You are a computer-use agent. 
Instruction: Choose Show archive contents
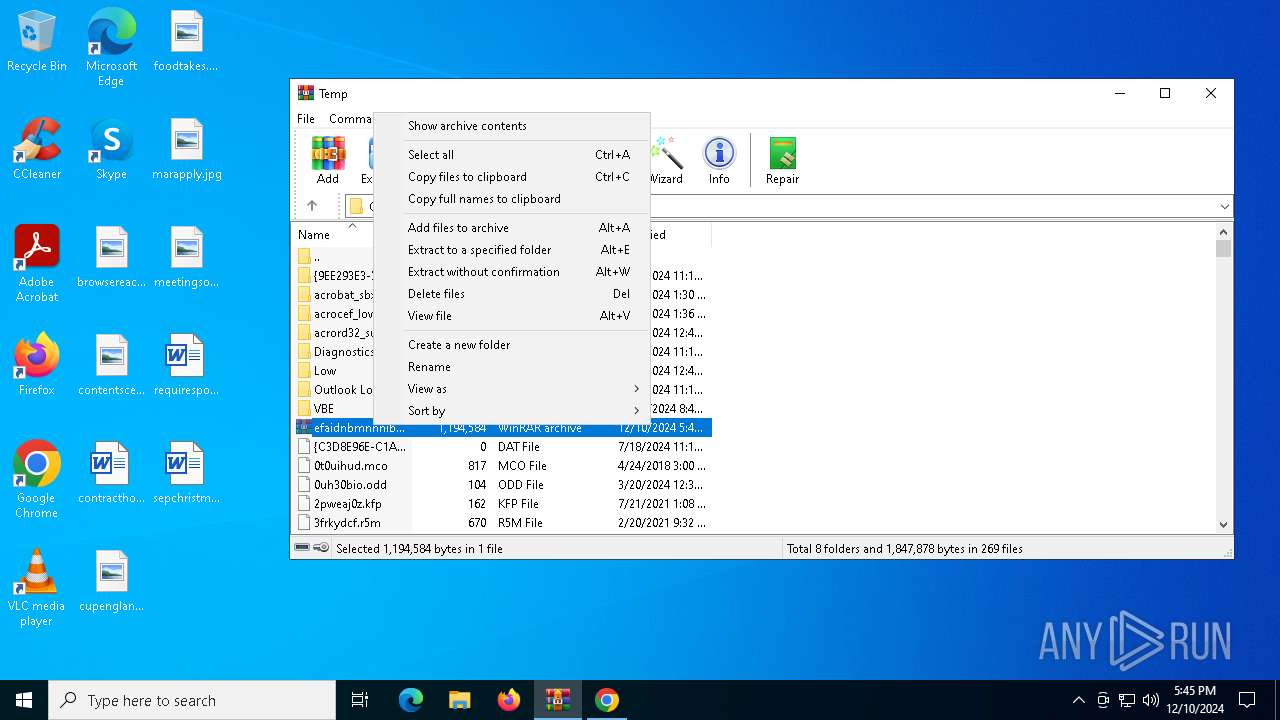pos(511,126)
